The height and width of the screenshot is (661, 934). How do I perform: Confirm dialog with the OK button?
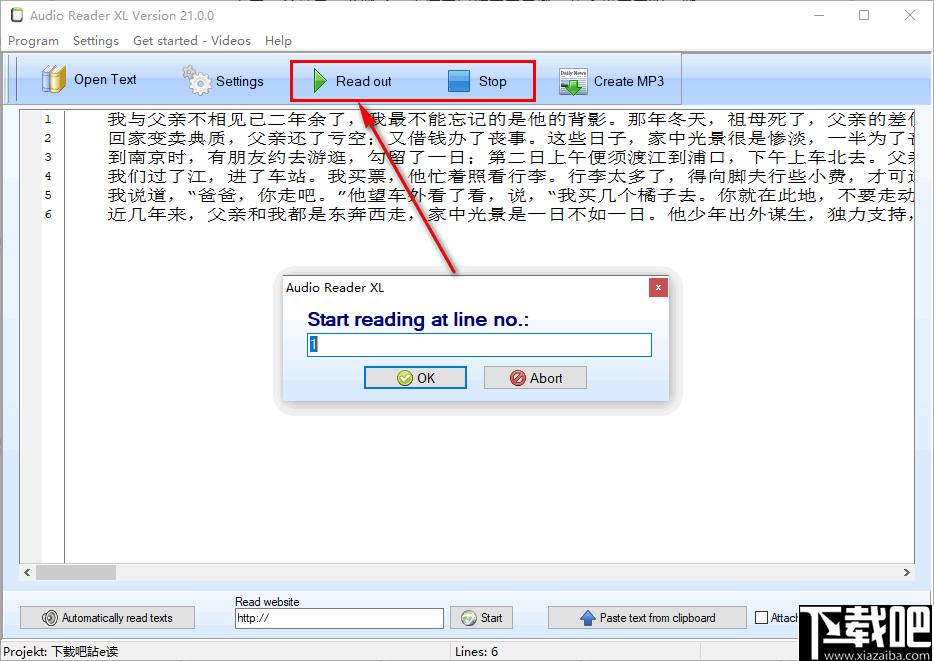click(415, 378)
